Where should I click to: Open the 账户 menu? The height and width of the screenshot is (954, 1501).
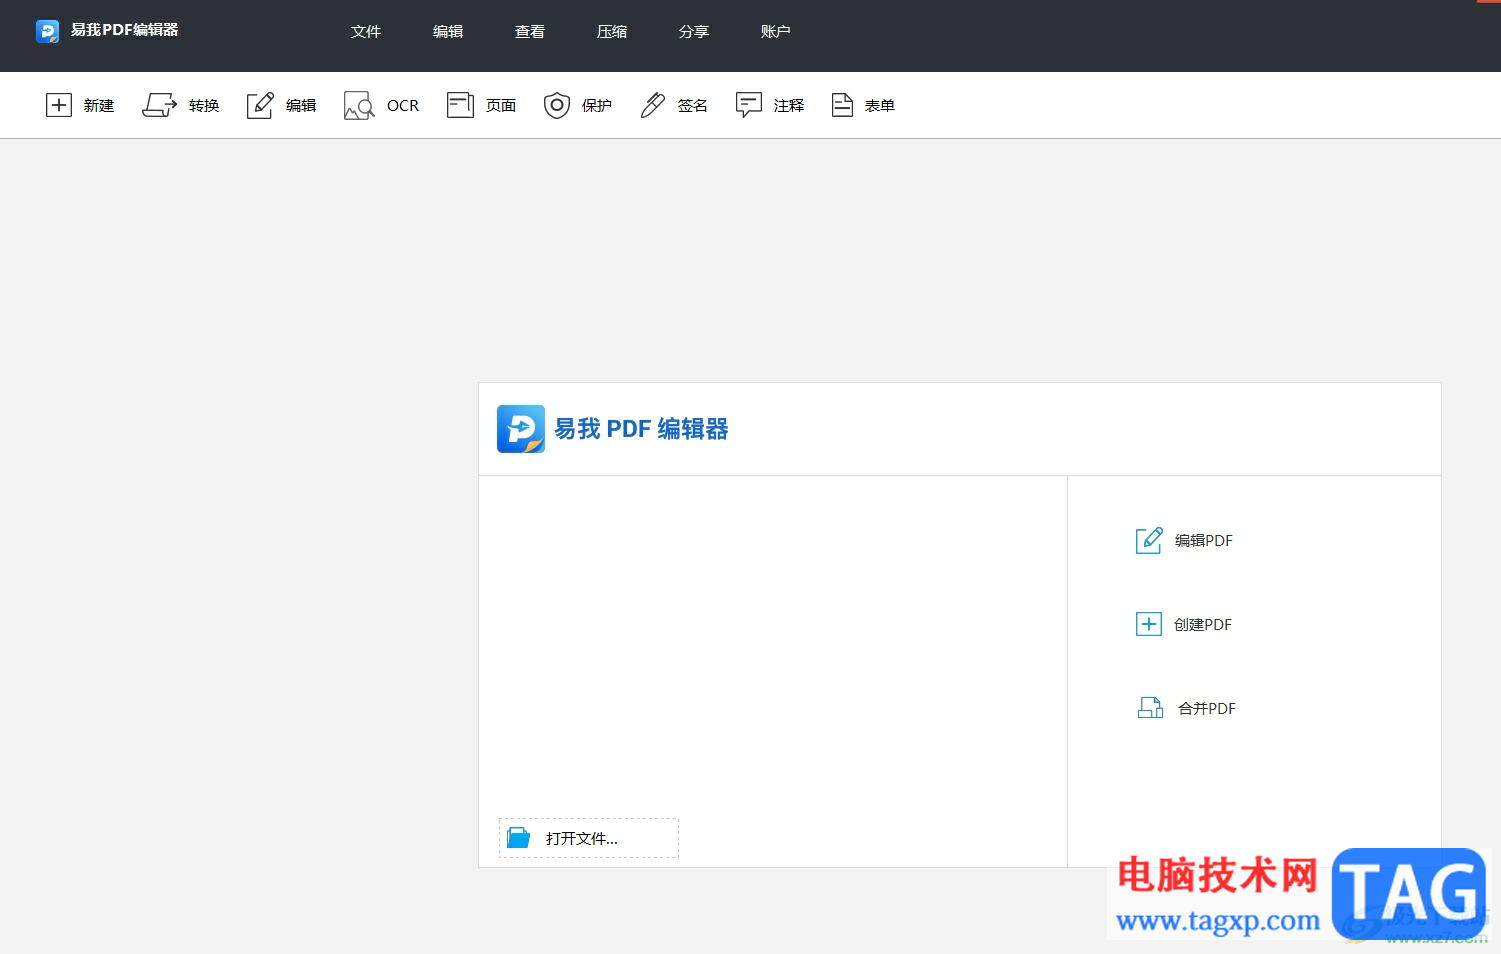(776, 31)
